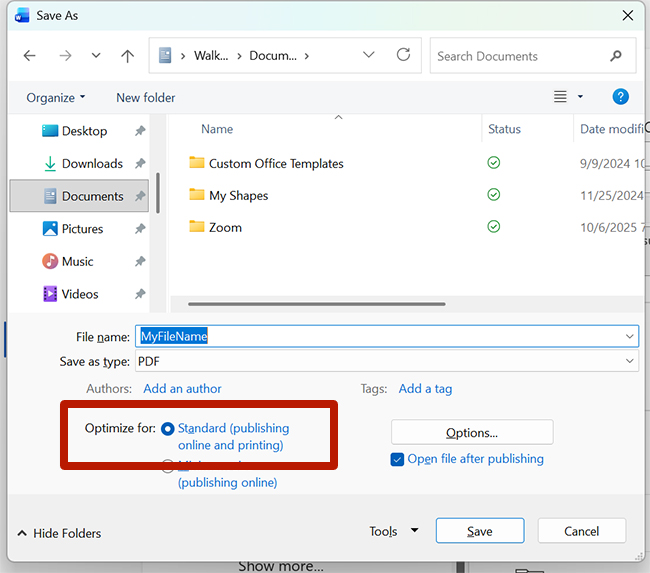Click Add a tag link
The width and height of the screenshot is (650, 573).
coord(425,388)
